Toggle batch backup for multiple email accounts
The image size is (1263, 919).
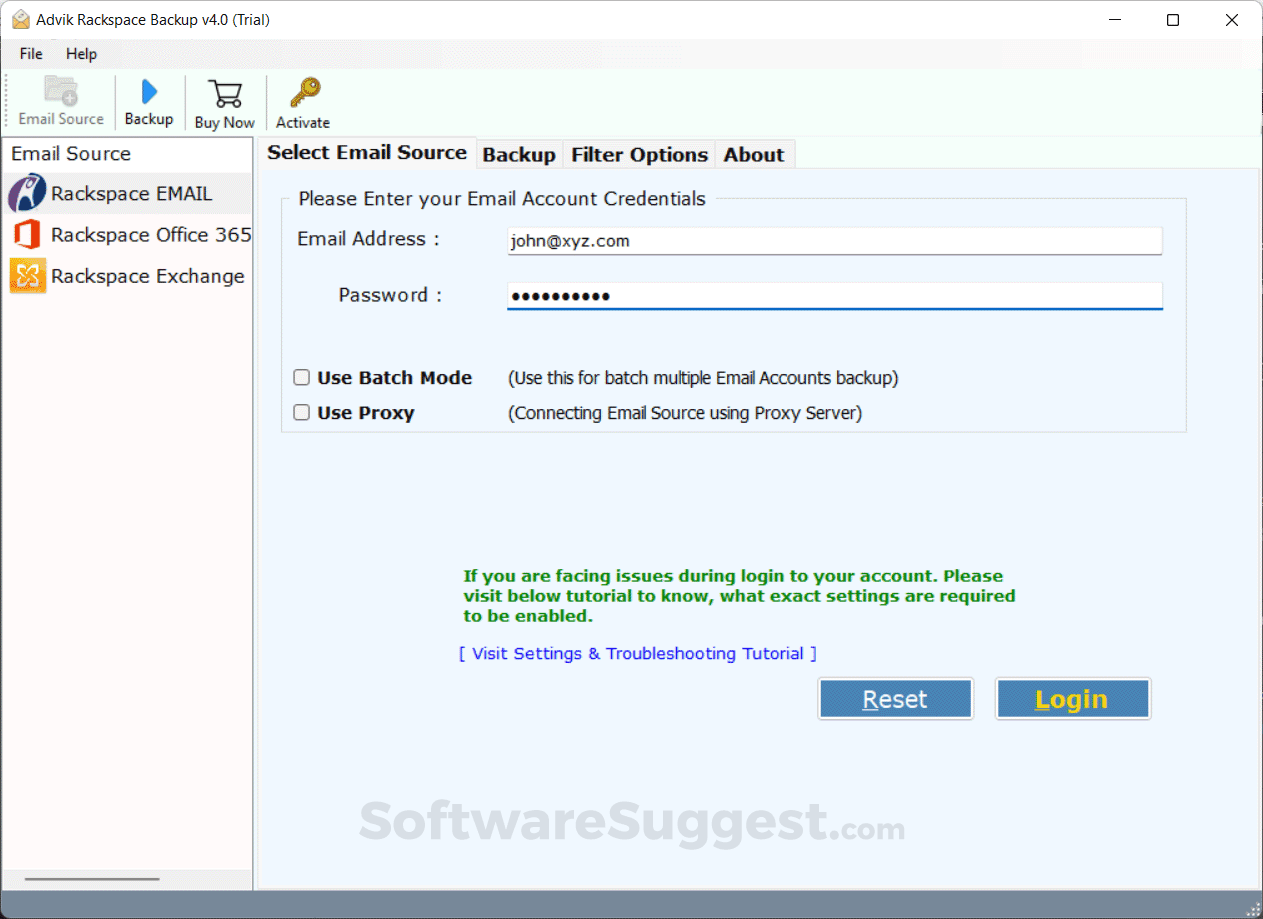301,377
